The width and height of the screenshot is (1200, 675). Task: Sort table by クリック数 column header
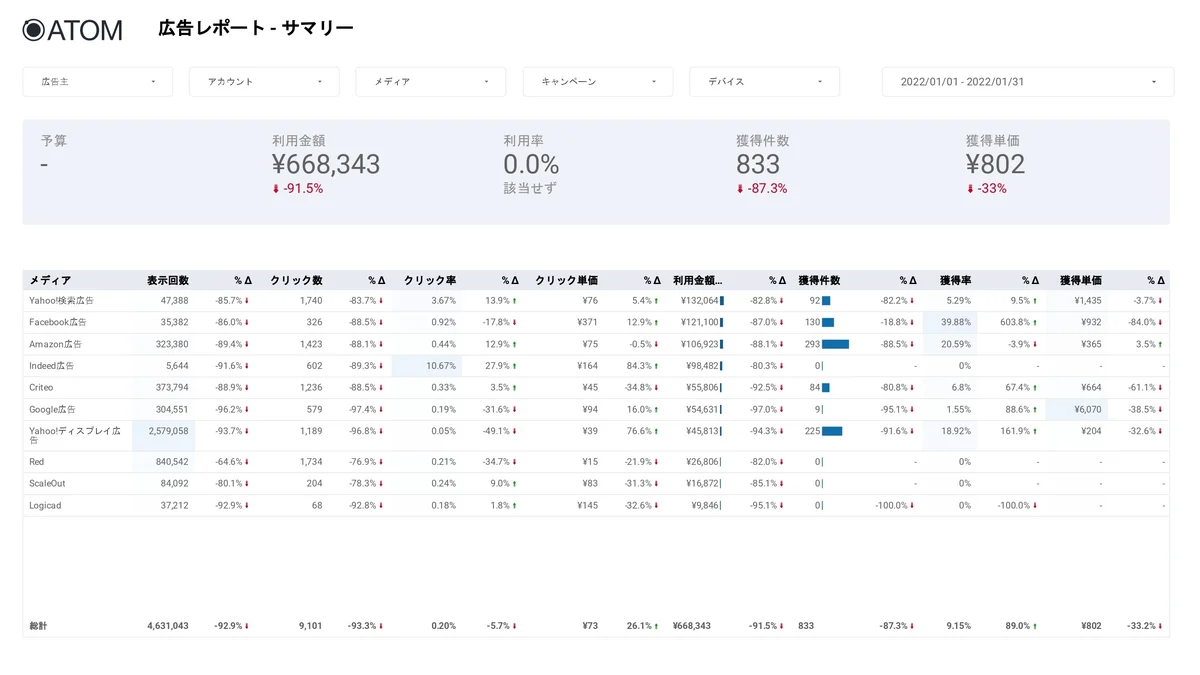pos(296,281)
